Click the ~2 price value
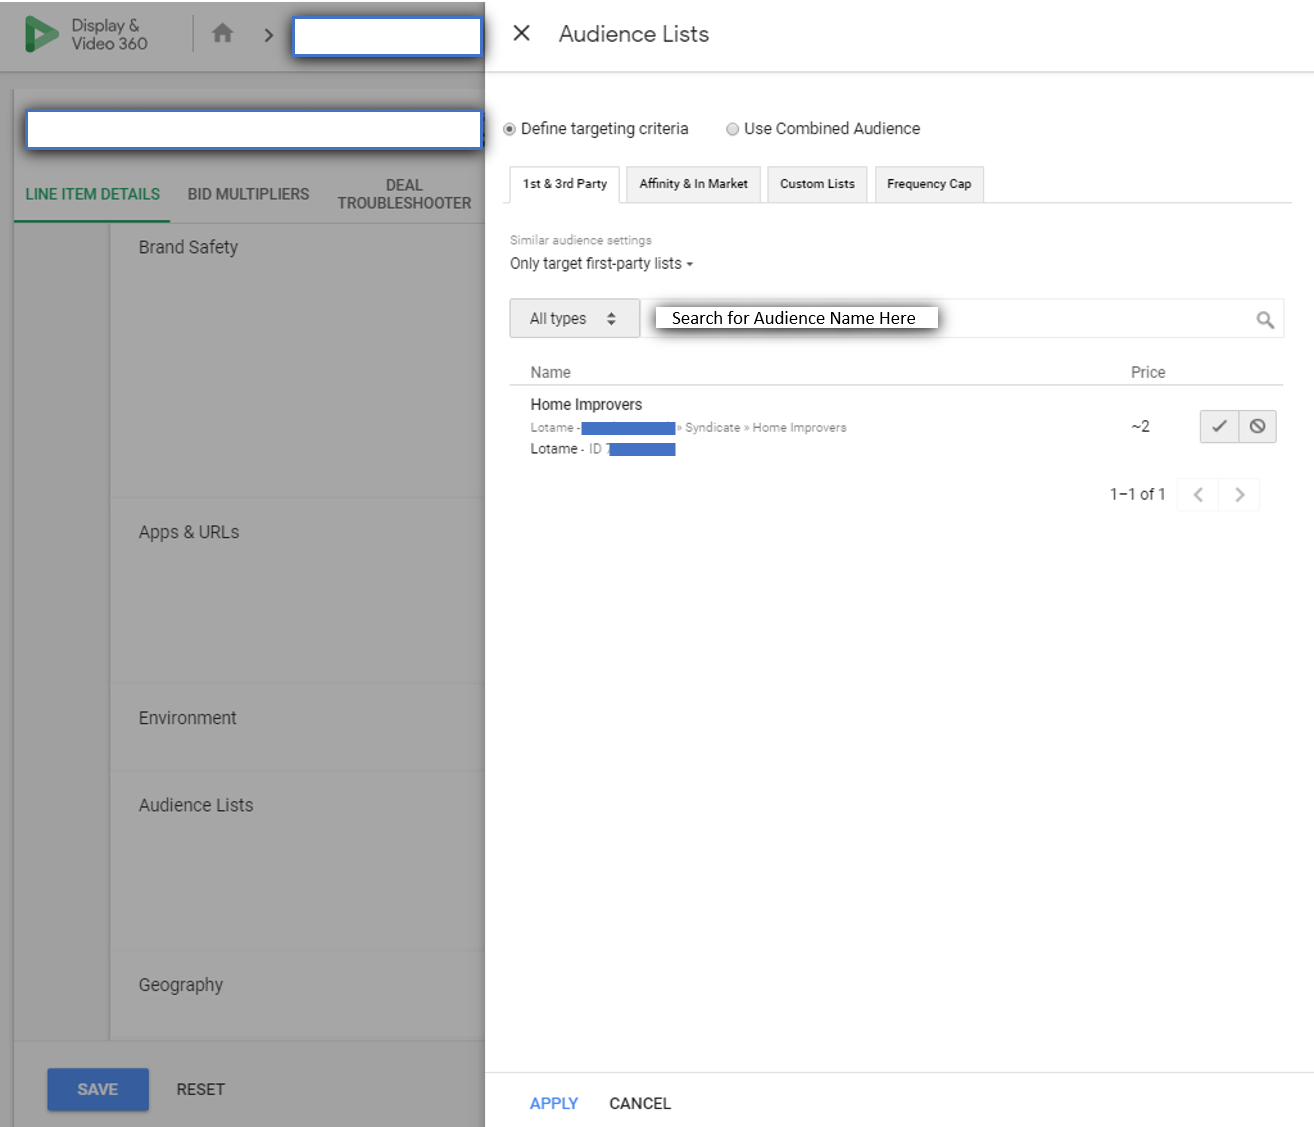 tap(1141, 426)
